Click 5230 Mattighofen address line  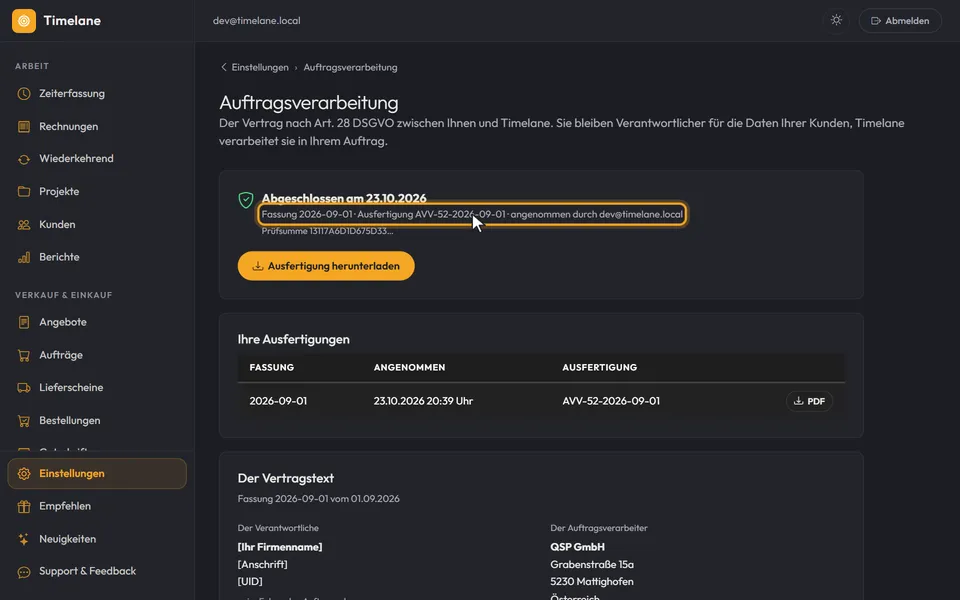(591, 582)
